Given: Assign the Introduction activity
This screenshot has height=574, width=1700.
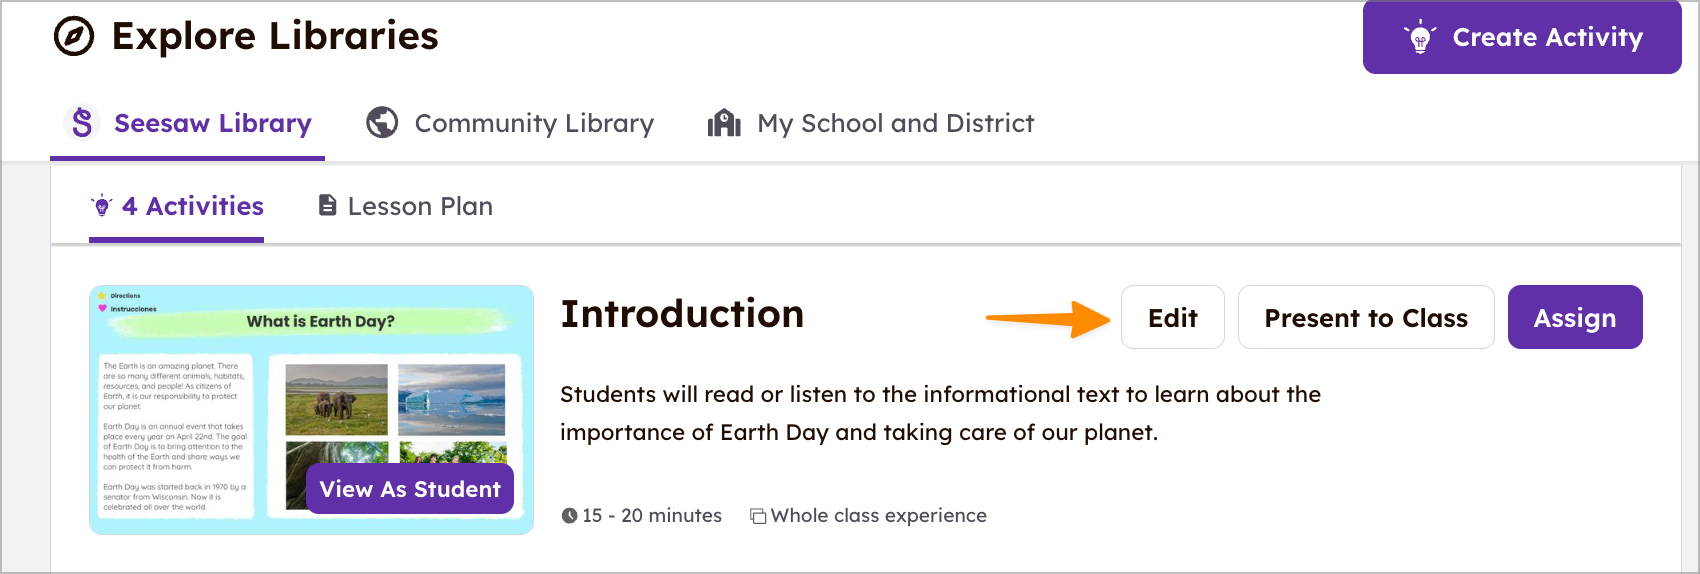Looking at the screenshot, I should [x=1575, y=317].
